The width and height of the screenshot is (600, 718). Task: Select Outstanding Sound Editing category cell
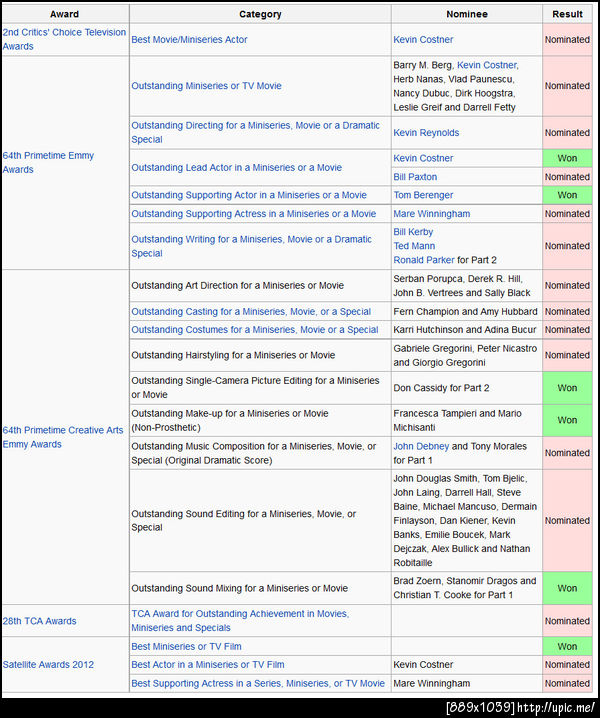[x=260, y=521]
